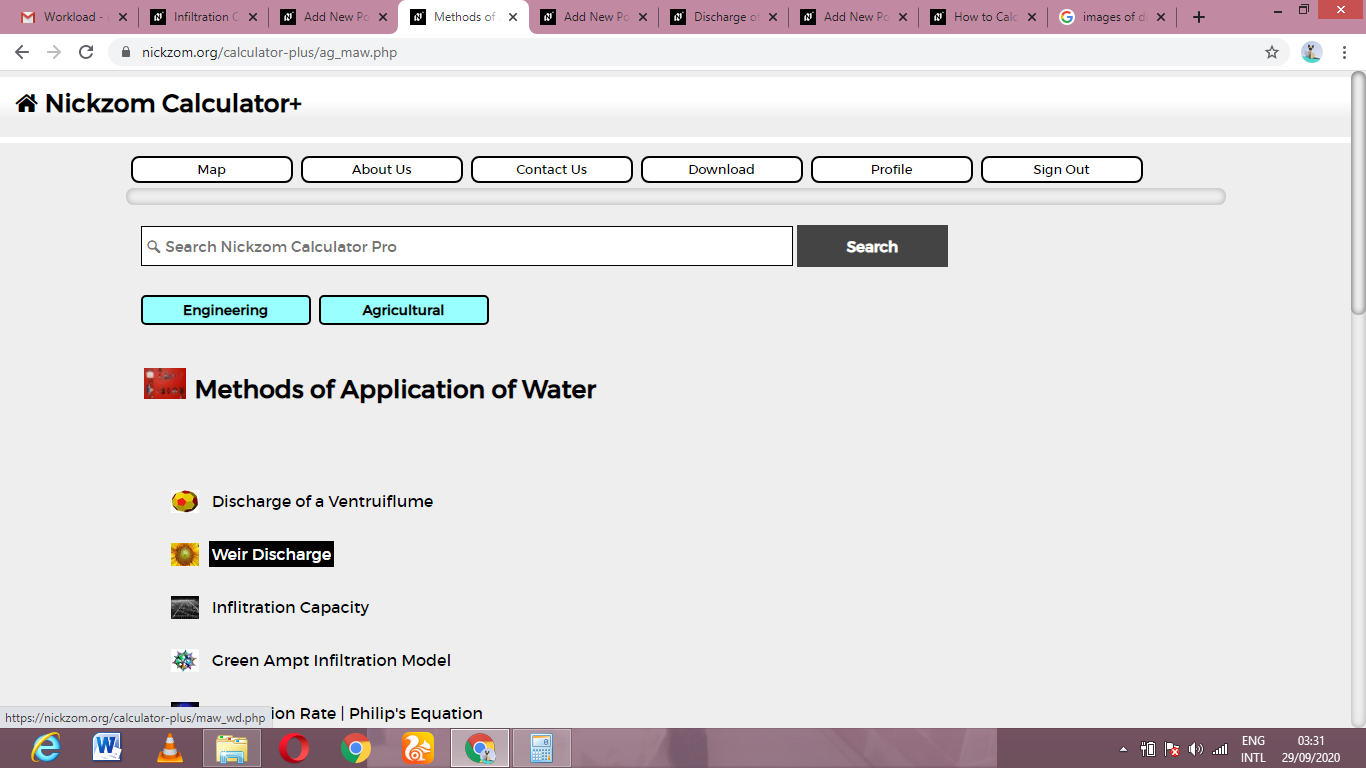Close the Methods of tab
The image size is (1366, 768).
(x=513, y=17)
